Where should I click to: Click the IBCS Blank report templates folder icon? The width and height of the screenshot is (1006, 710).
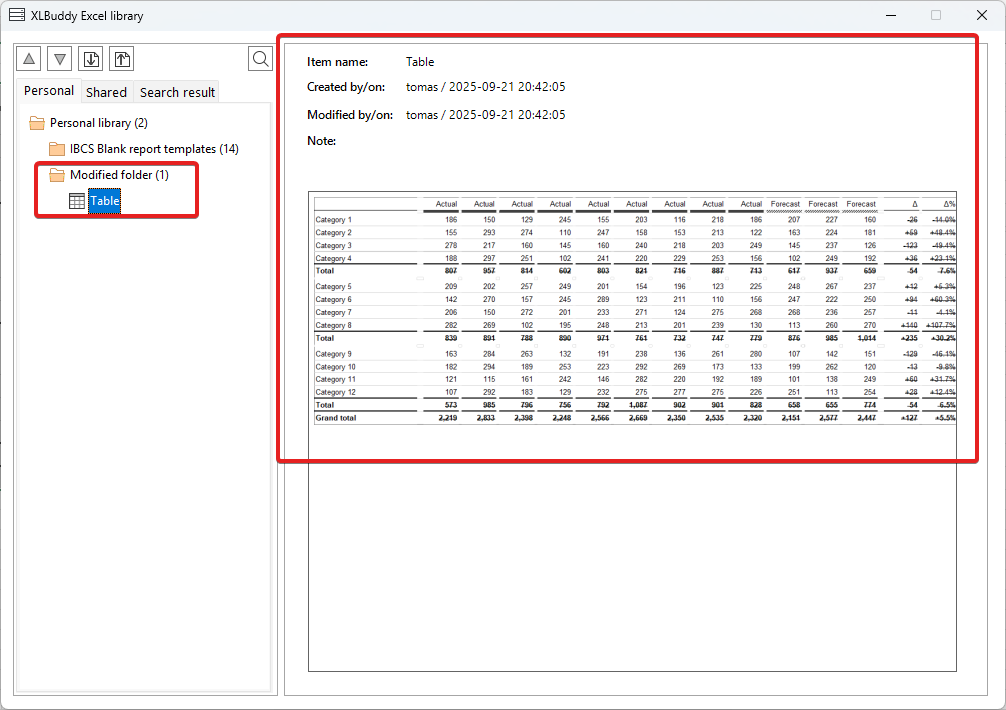coord(57,149)
